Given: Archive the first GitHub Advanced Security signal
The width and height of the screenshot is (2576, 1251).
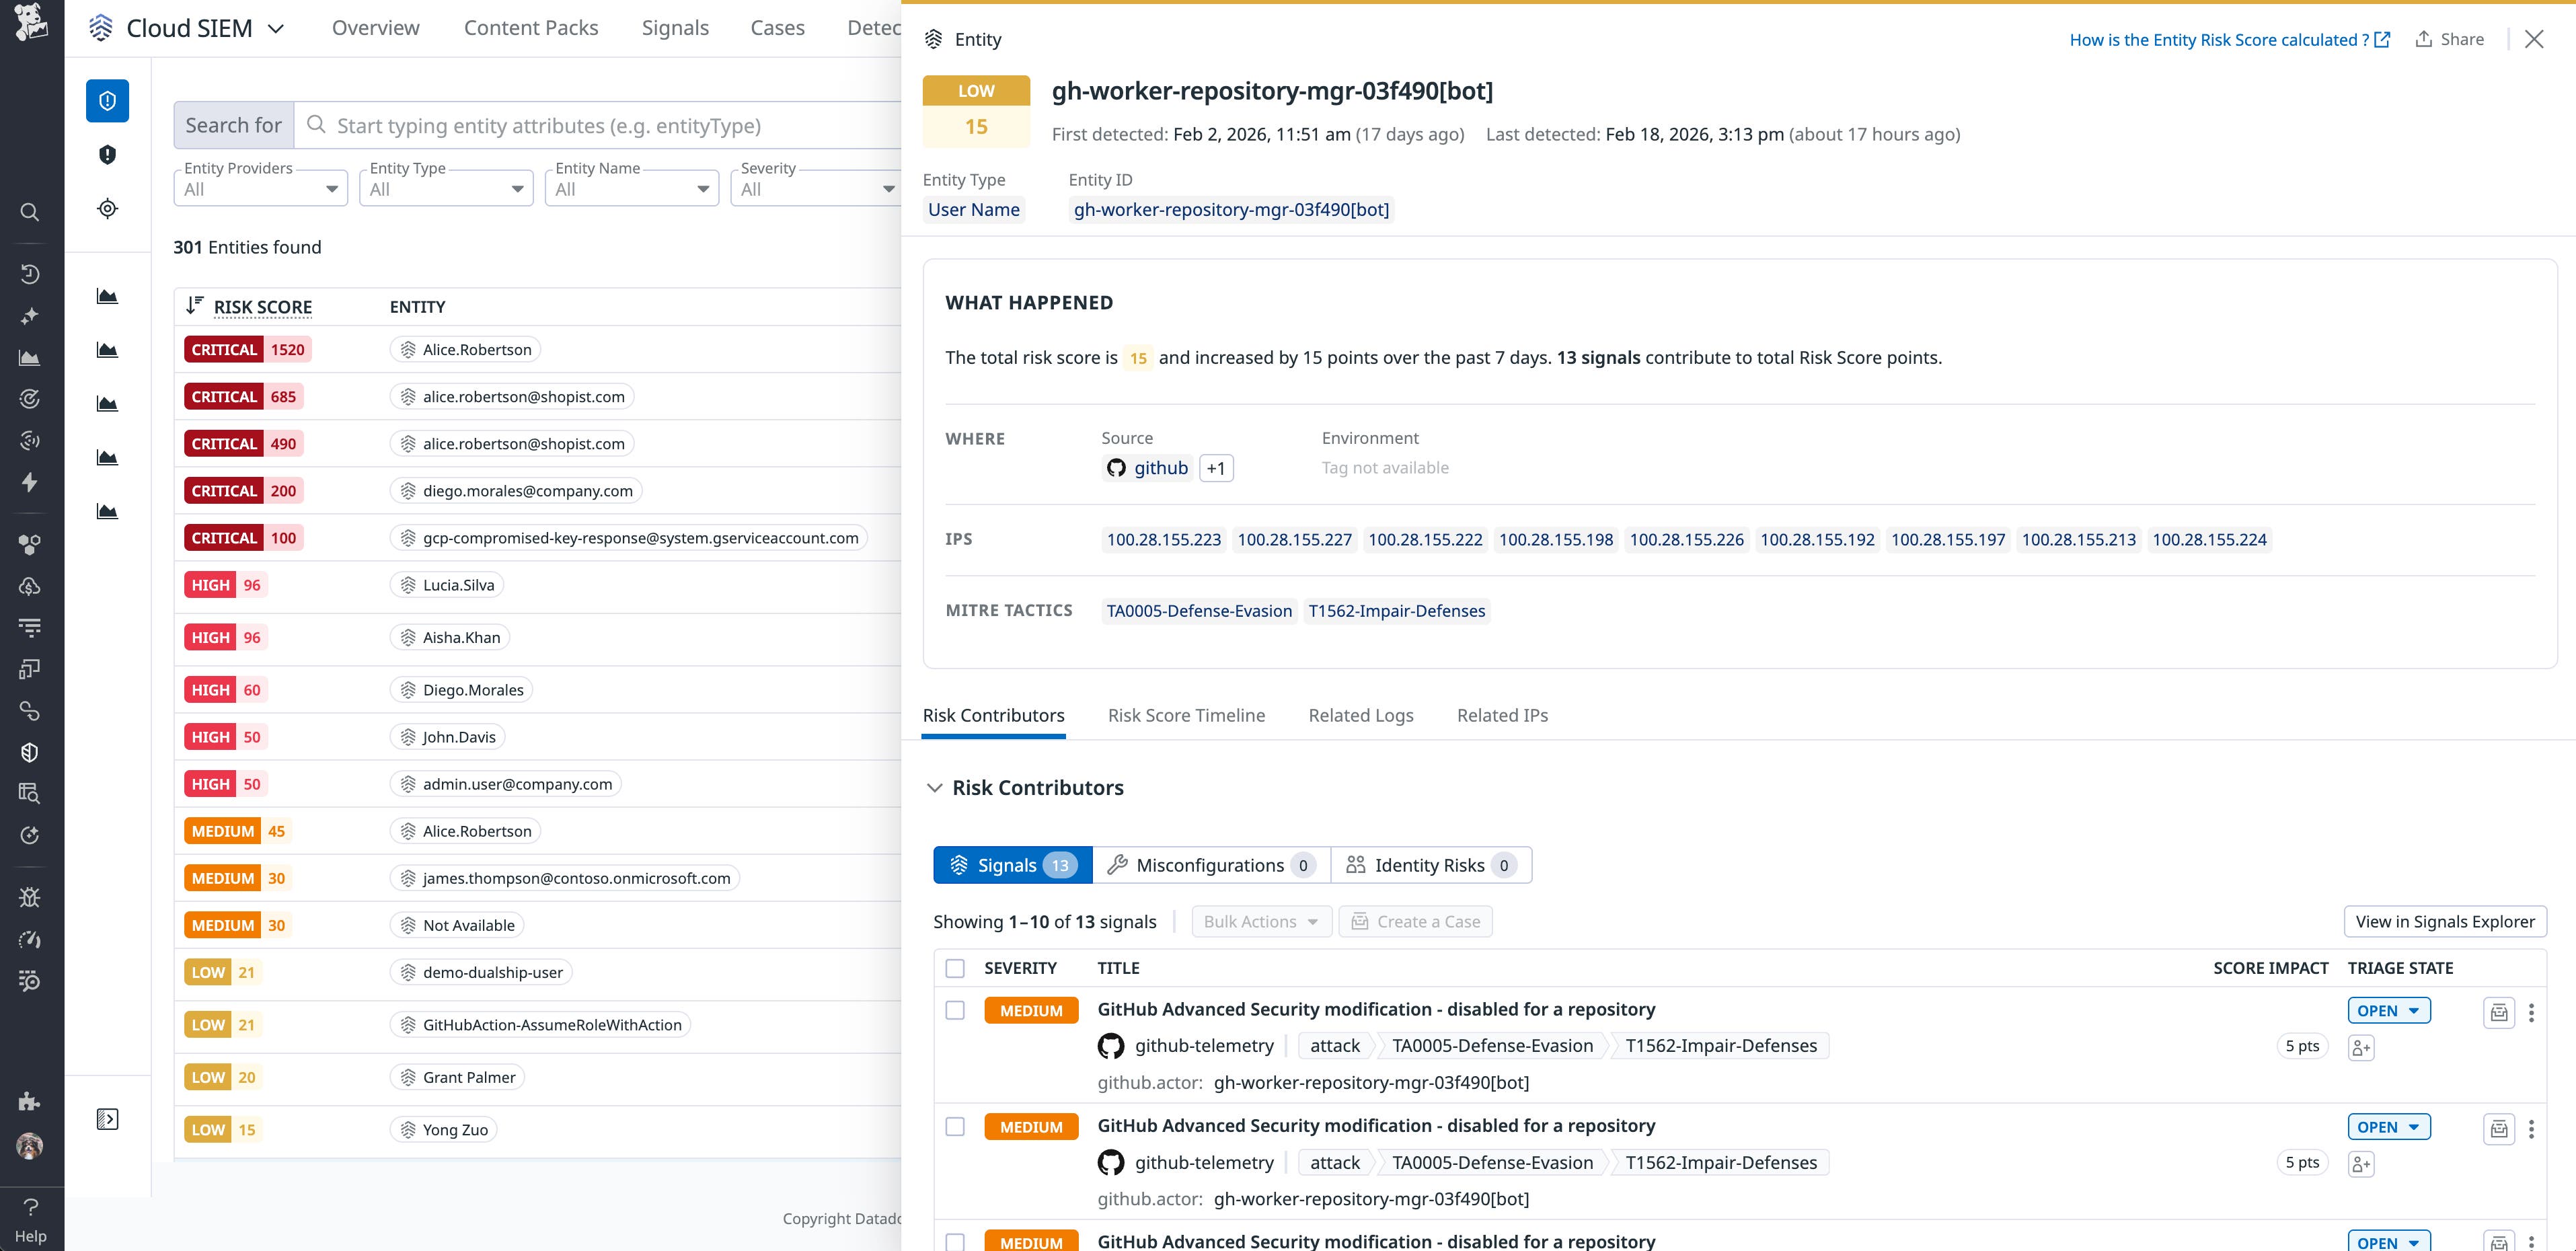Looking at the screenshot, I should coord(2498,1012).
